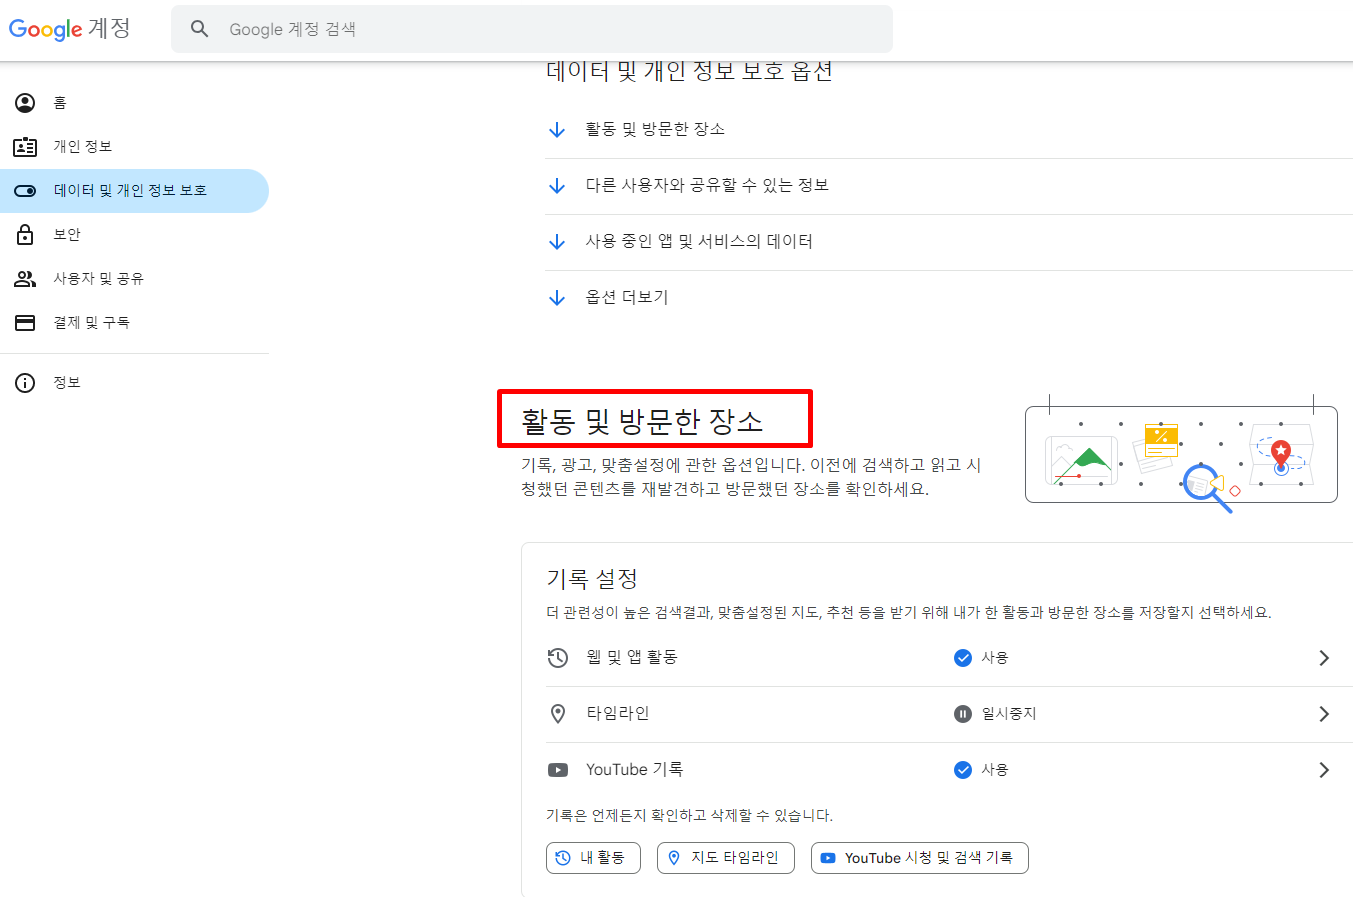This screenshot has width=1353, height=897.
Task: Open 개인 정보 via its ID card icon
Action: [x=25, y=146]
